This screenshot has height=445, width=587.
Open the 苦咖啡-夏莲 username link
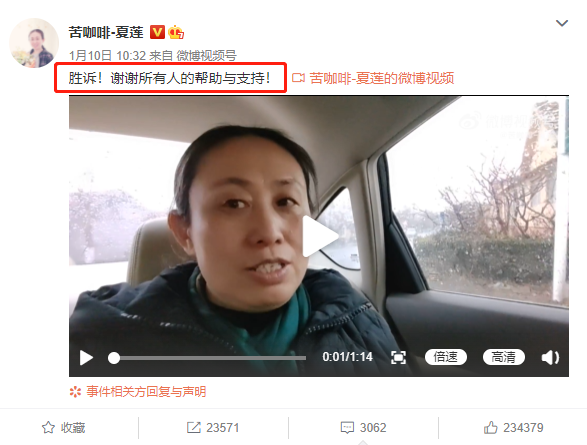tap(106, 32)
